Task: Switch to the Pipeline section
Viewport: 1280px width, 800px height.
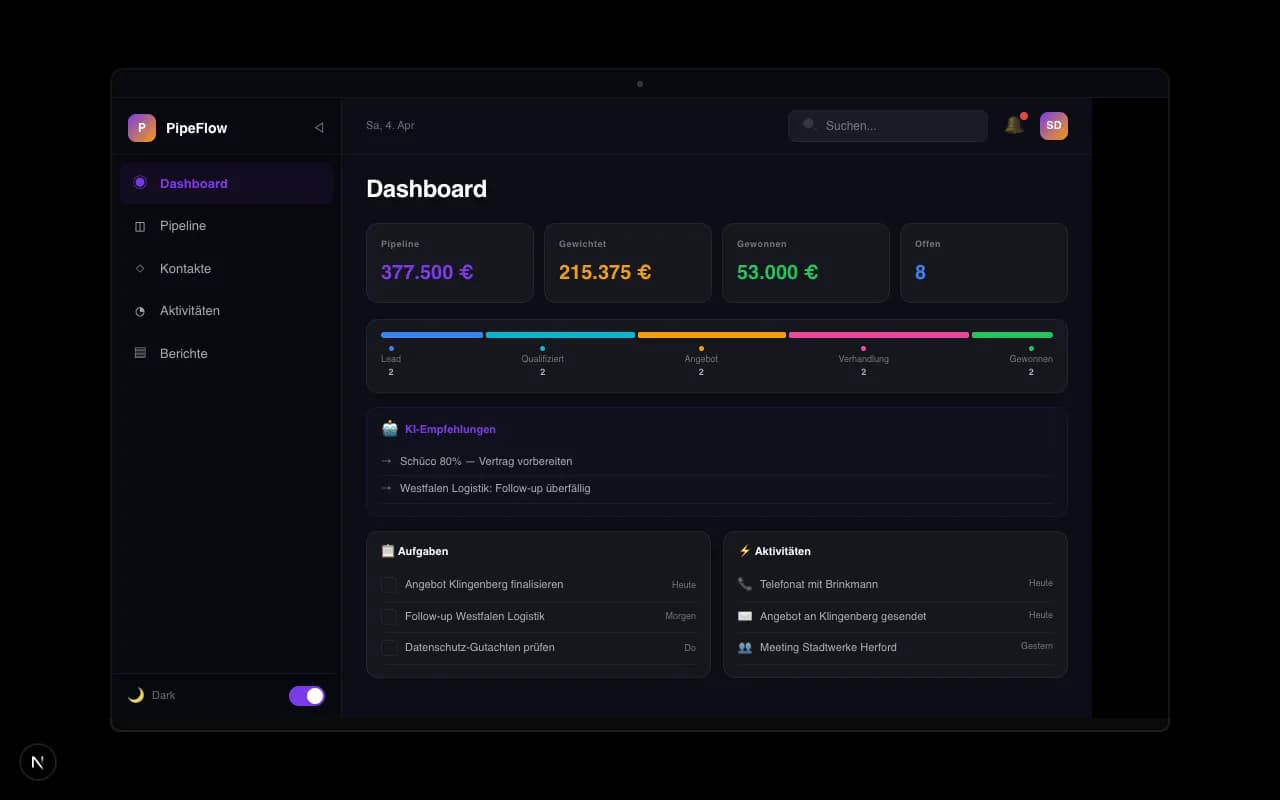Action: 183,226
